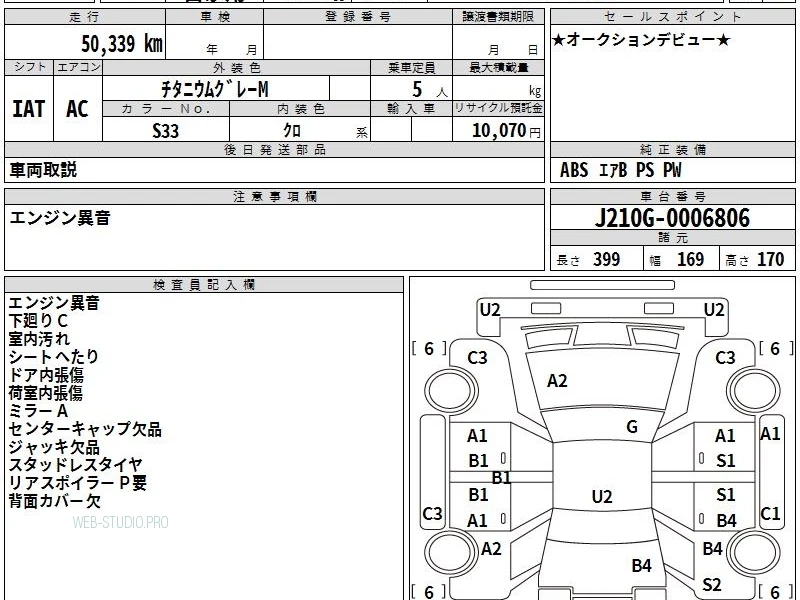Click the inspector note リアスポイラーP要
This screenshot has width=800, height=600.
click(78, 483)
